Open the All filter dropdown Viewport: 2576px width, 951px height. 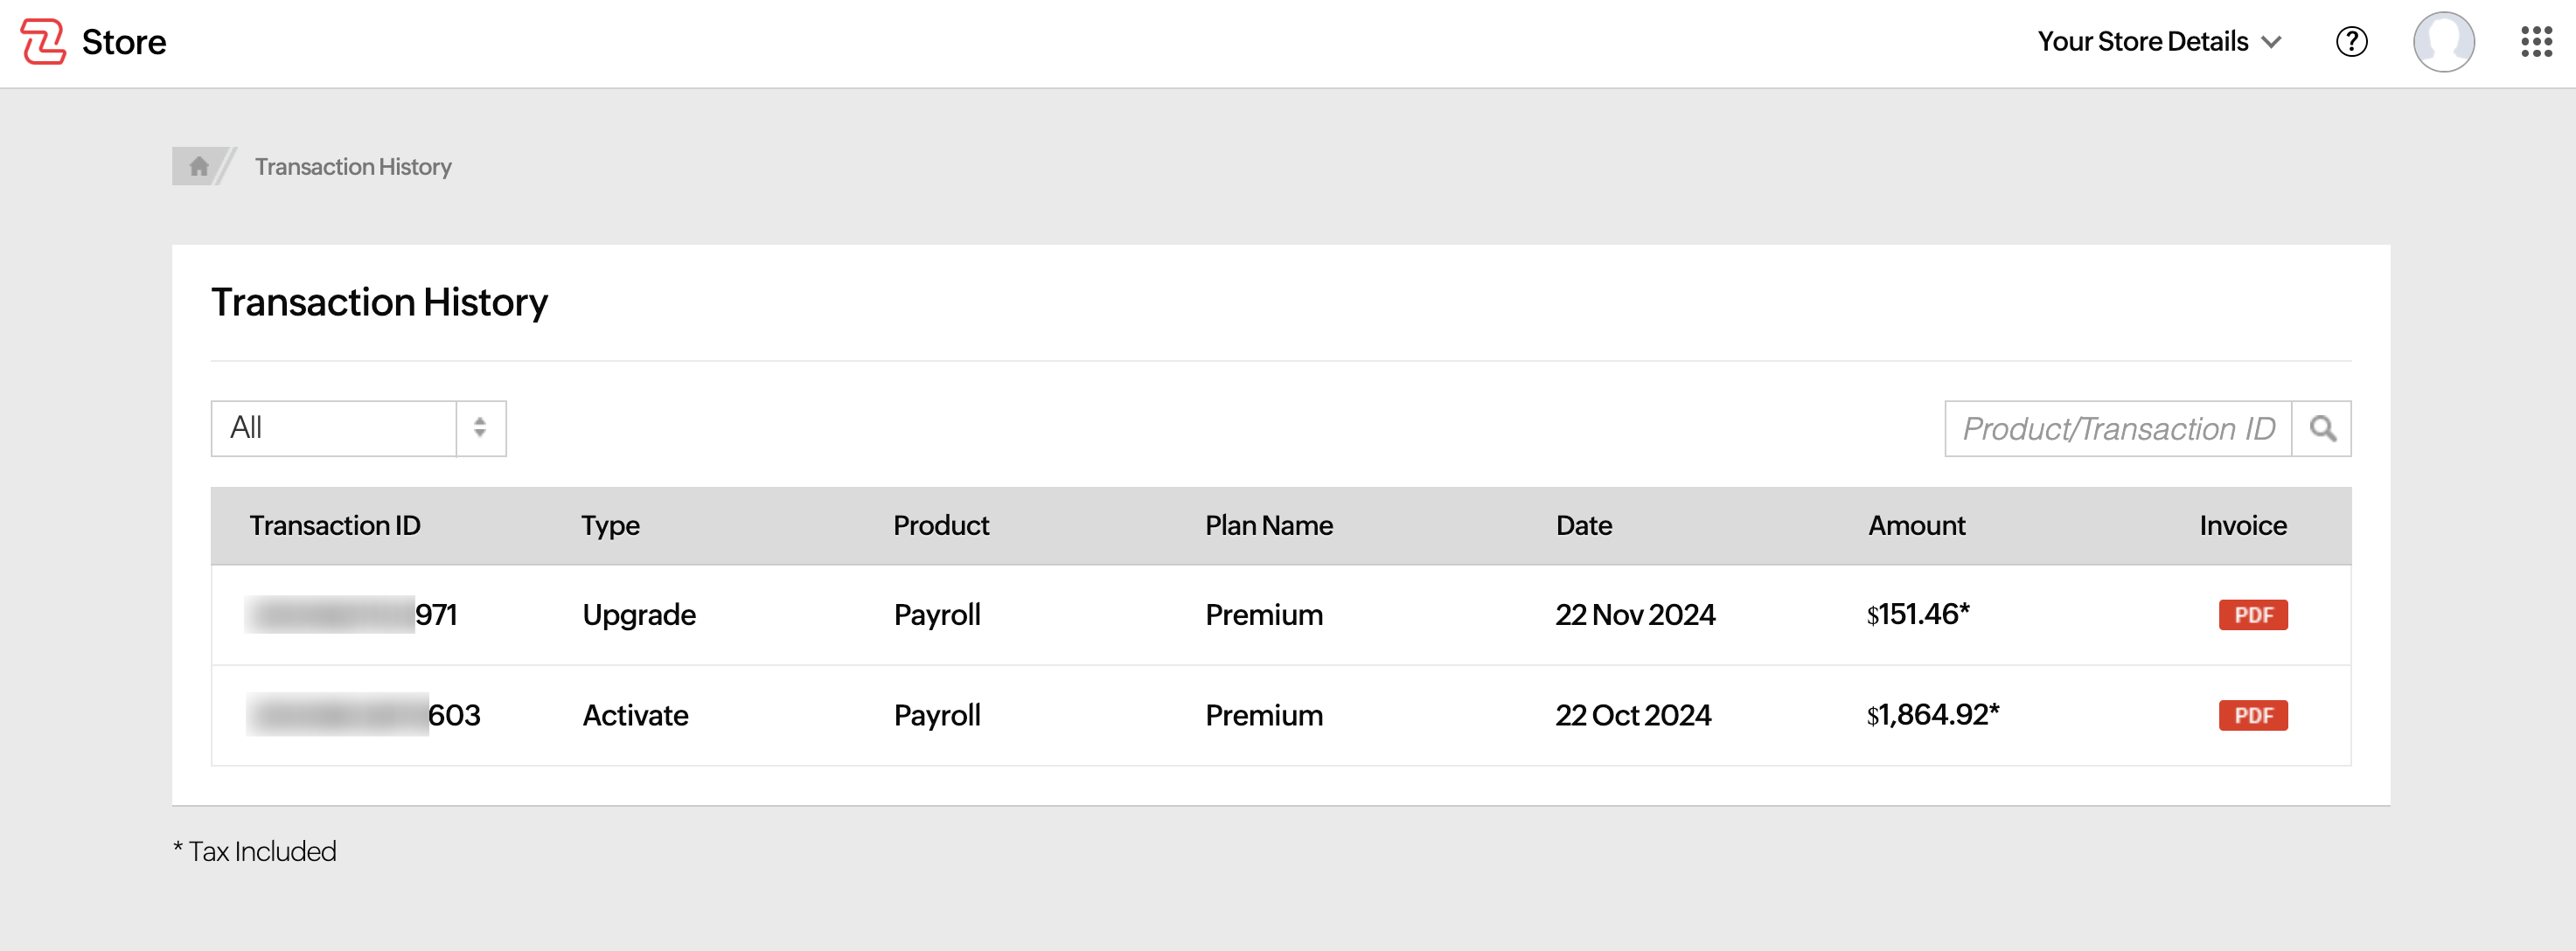tap(335, 428)
